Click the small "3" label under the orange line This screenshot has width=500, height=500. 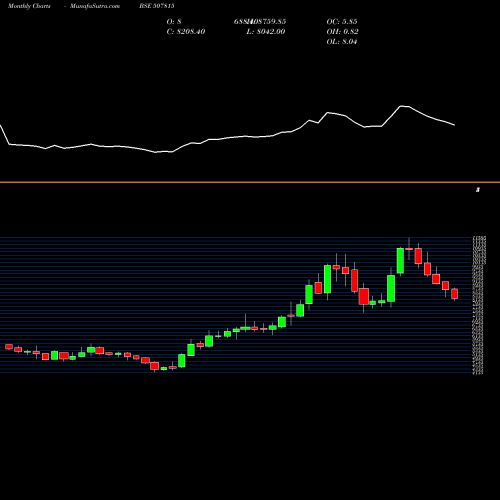coord(478,190)
